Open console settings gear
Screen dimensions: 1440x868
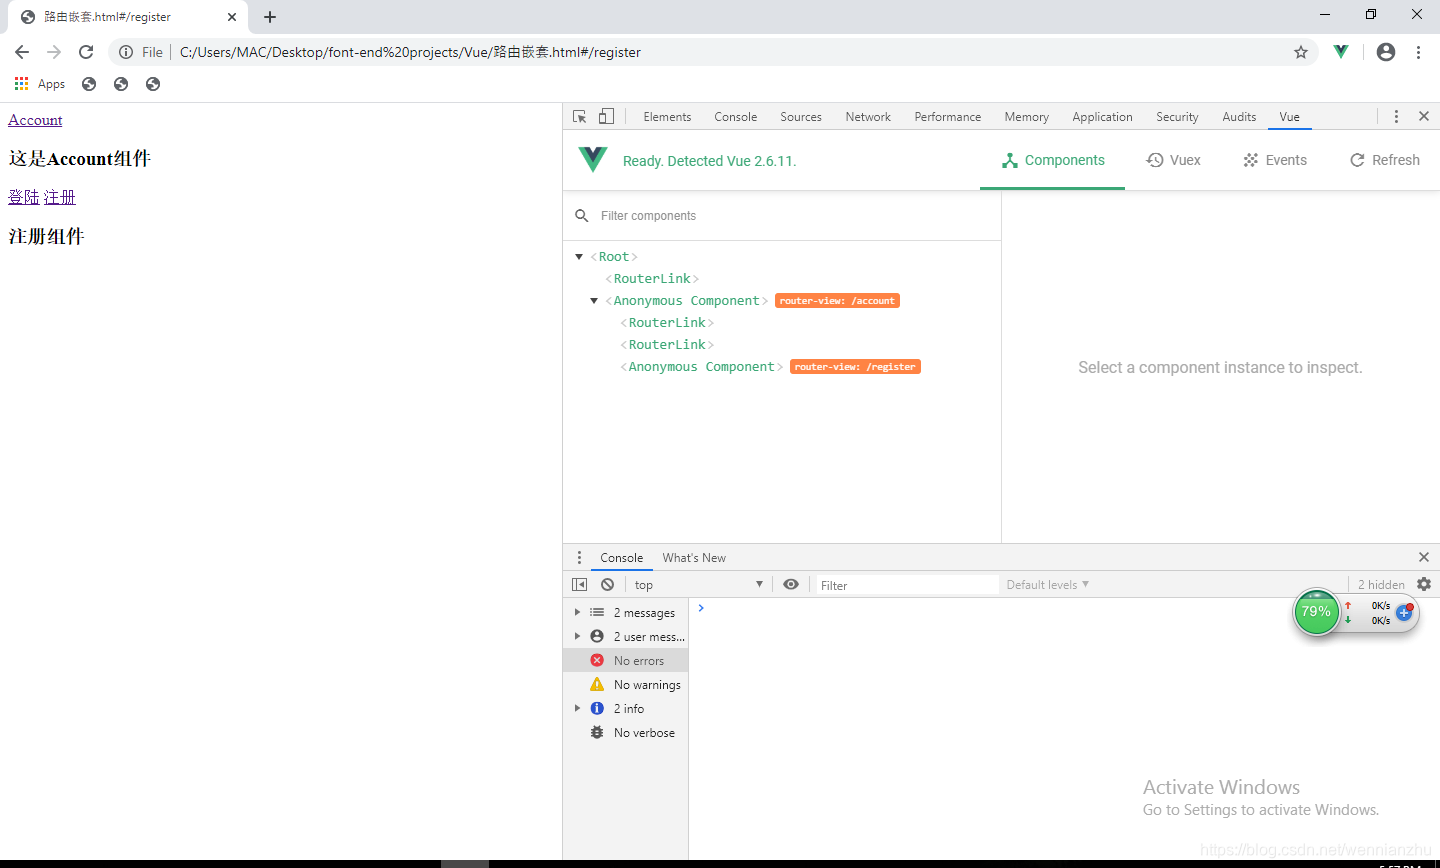tap(1424, 584)
